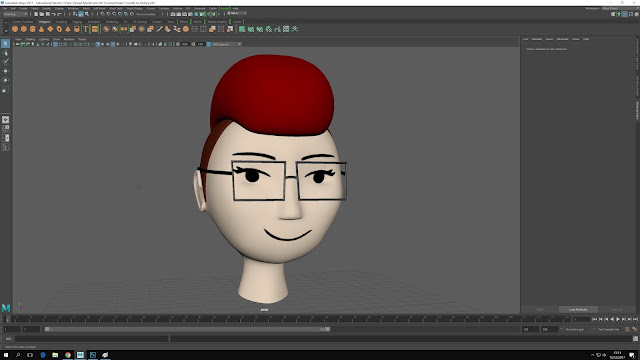Image resolution: width=640 pixels, height=360 pixels.
Task: Open the No Anim Layer dropdown
Action: tap(578, 329)
